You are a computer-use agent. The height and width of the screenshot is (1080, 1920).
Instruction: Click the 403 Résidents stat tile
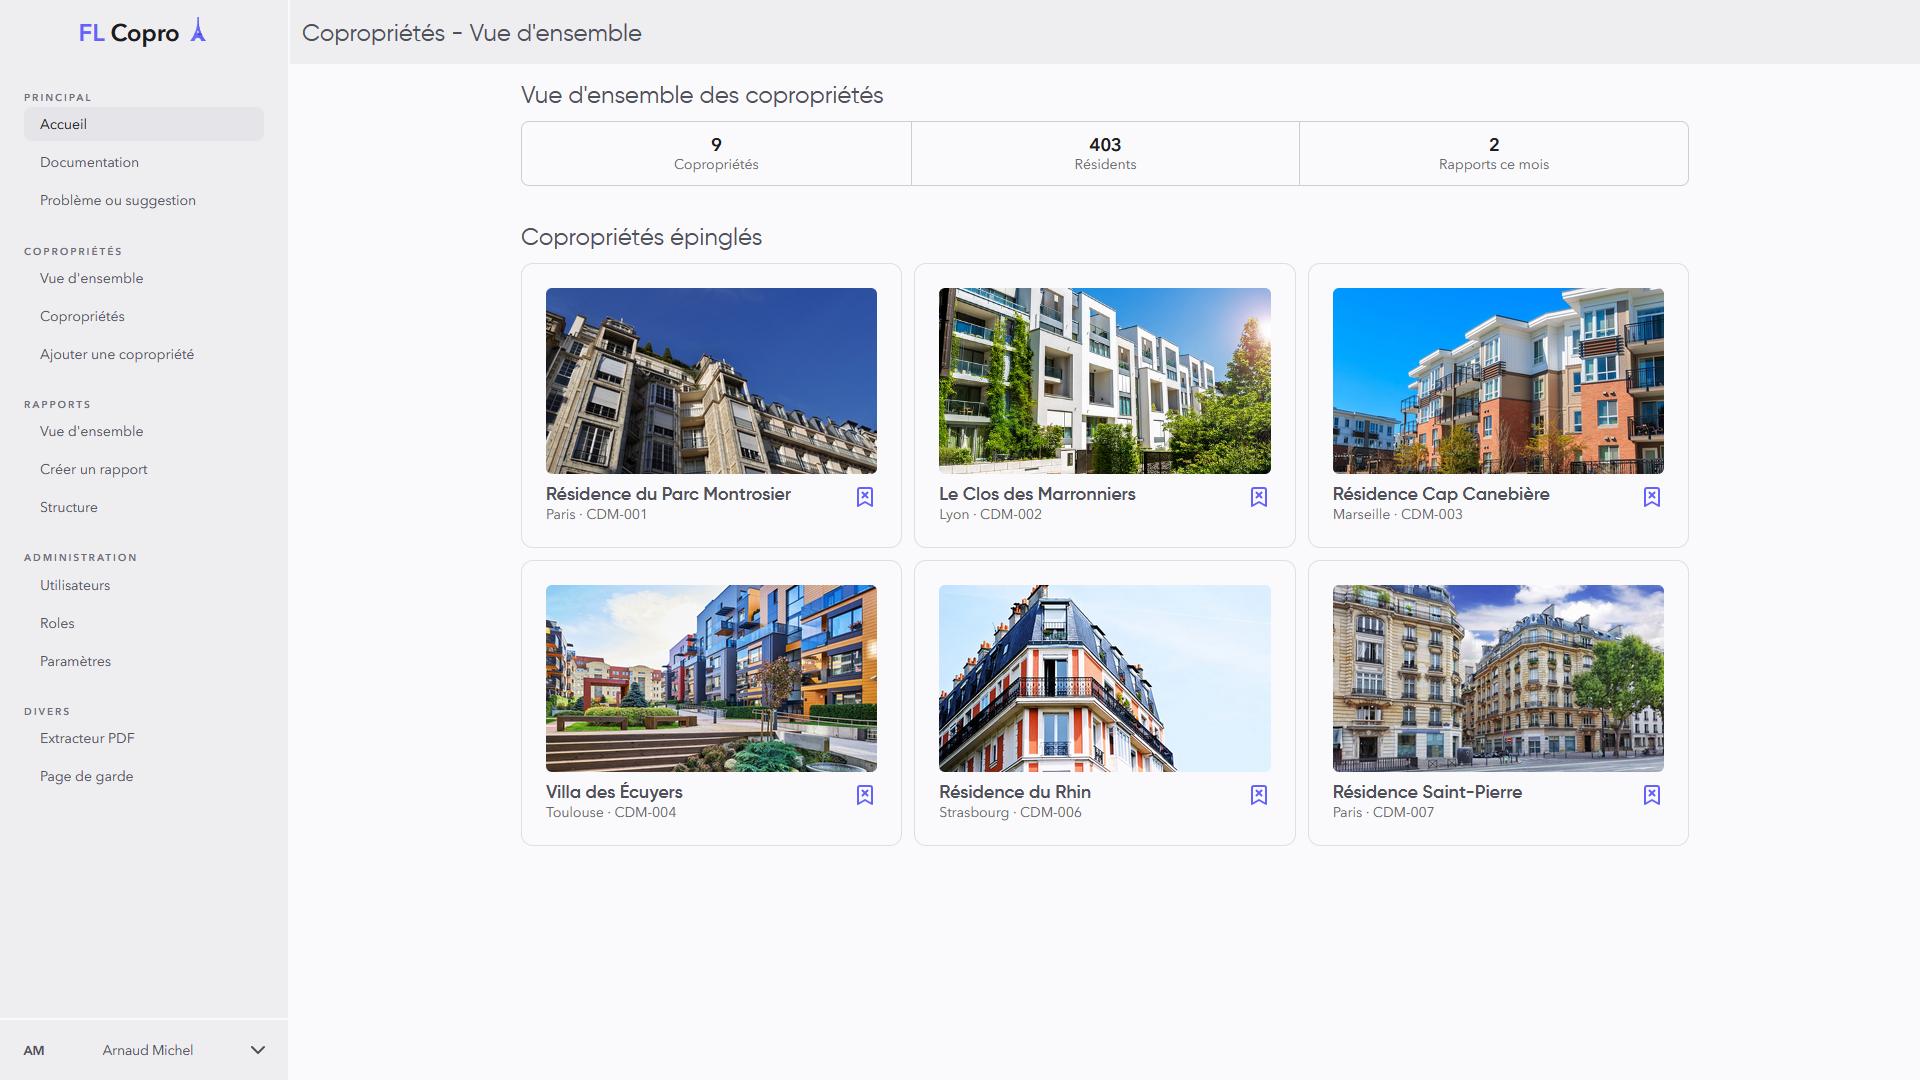tap(1105, 153)
